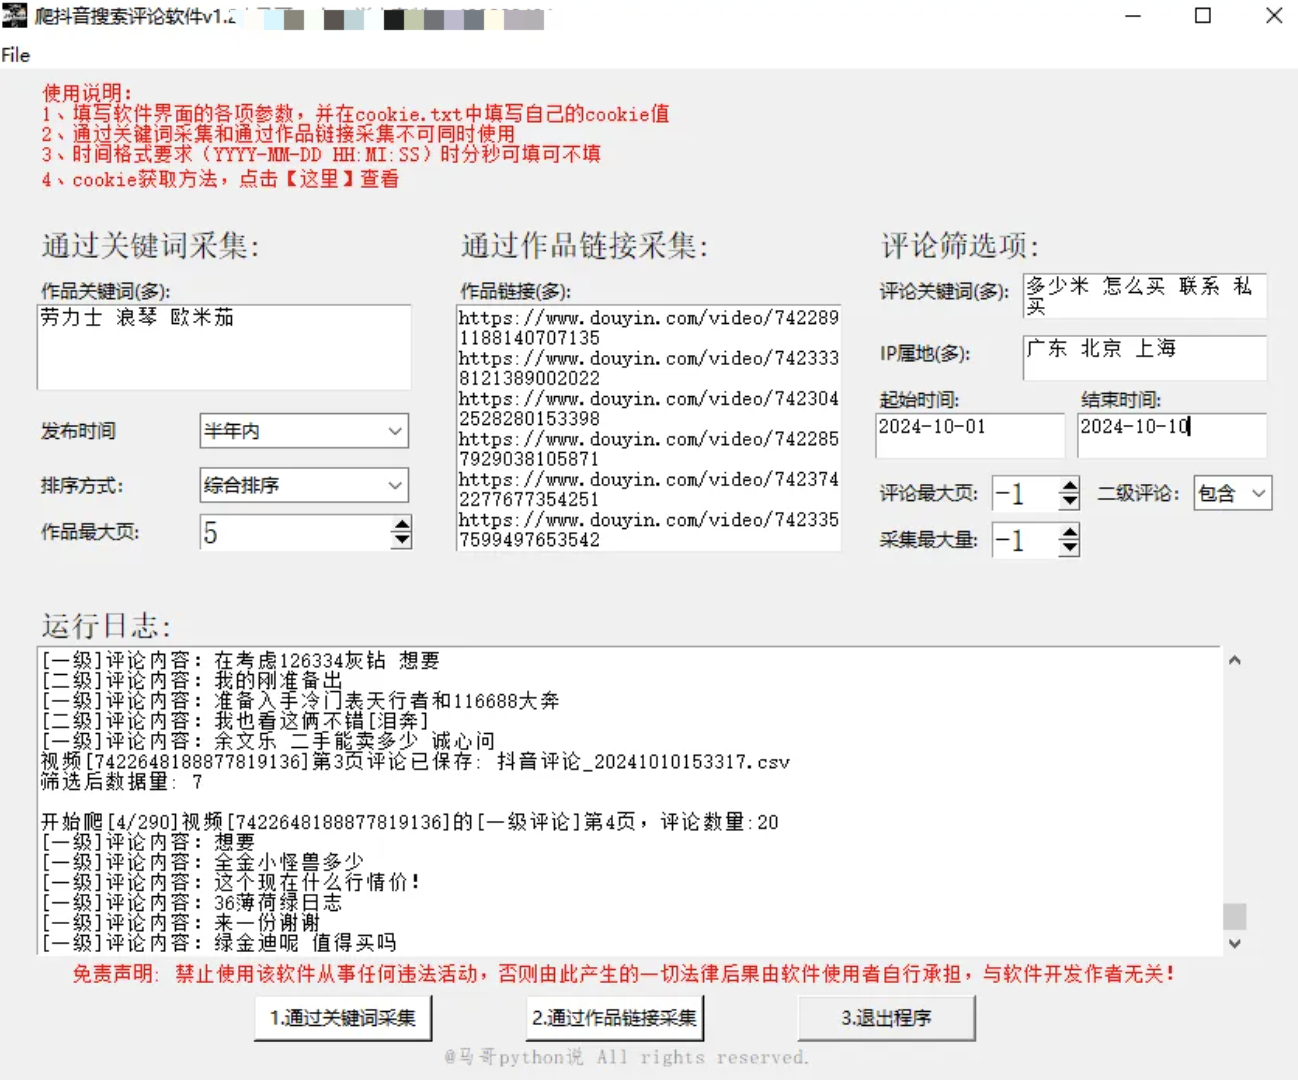Open the 排序方式 dropdown showing 综合排序
This screenshot has width=1298, height=1080.
[x=304, y=485]
